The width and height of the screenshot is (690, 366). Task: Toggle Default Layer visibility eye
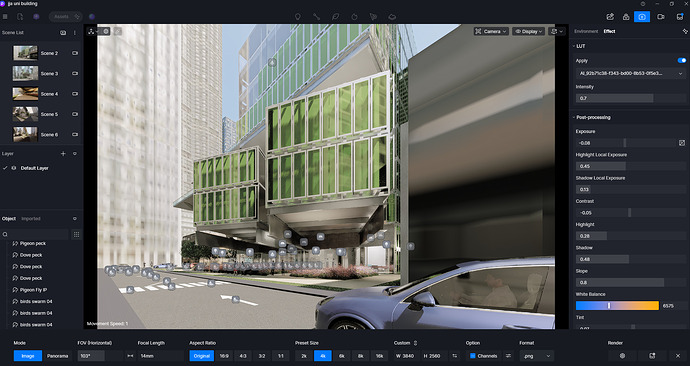pyautogui.click(x=14, y=168)
